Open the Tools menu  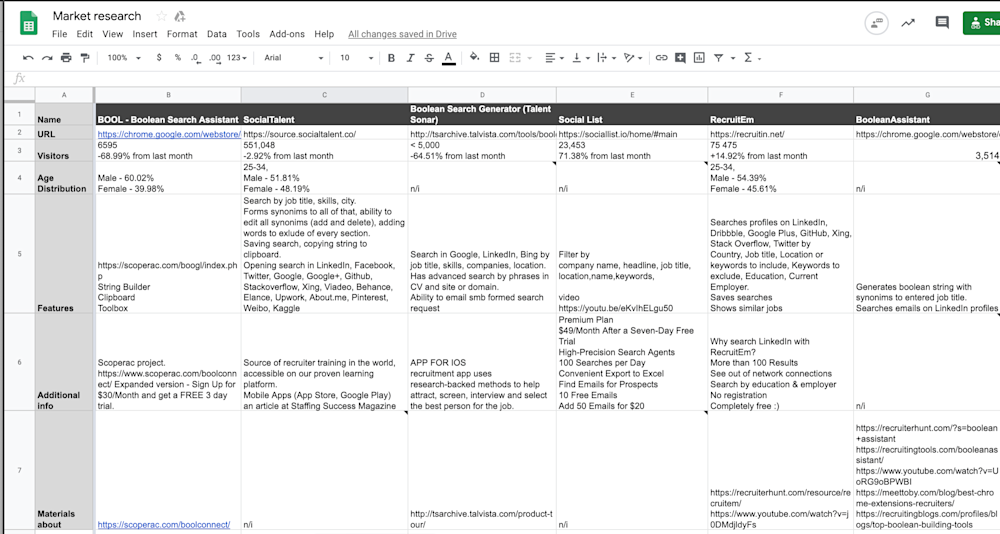(x=248, y=34)
